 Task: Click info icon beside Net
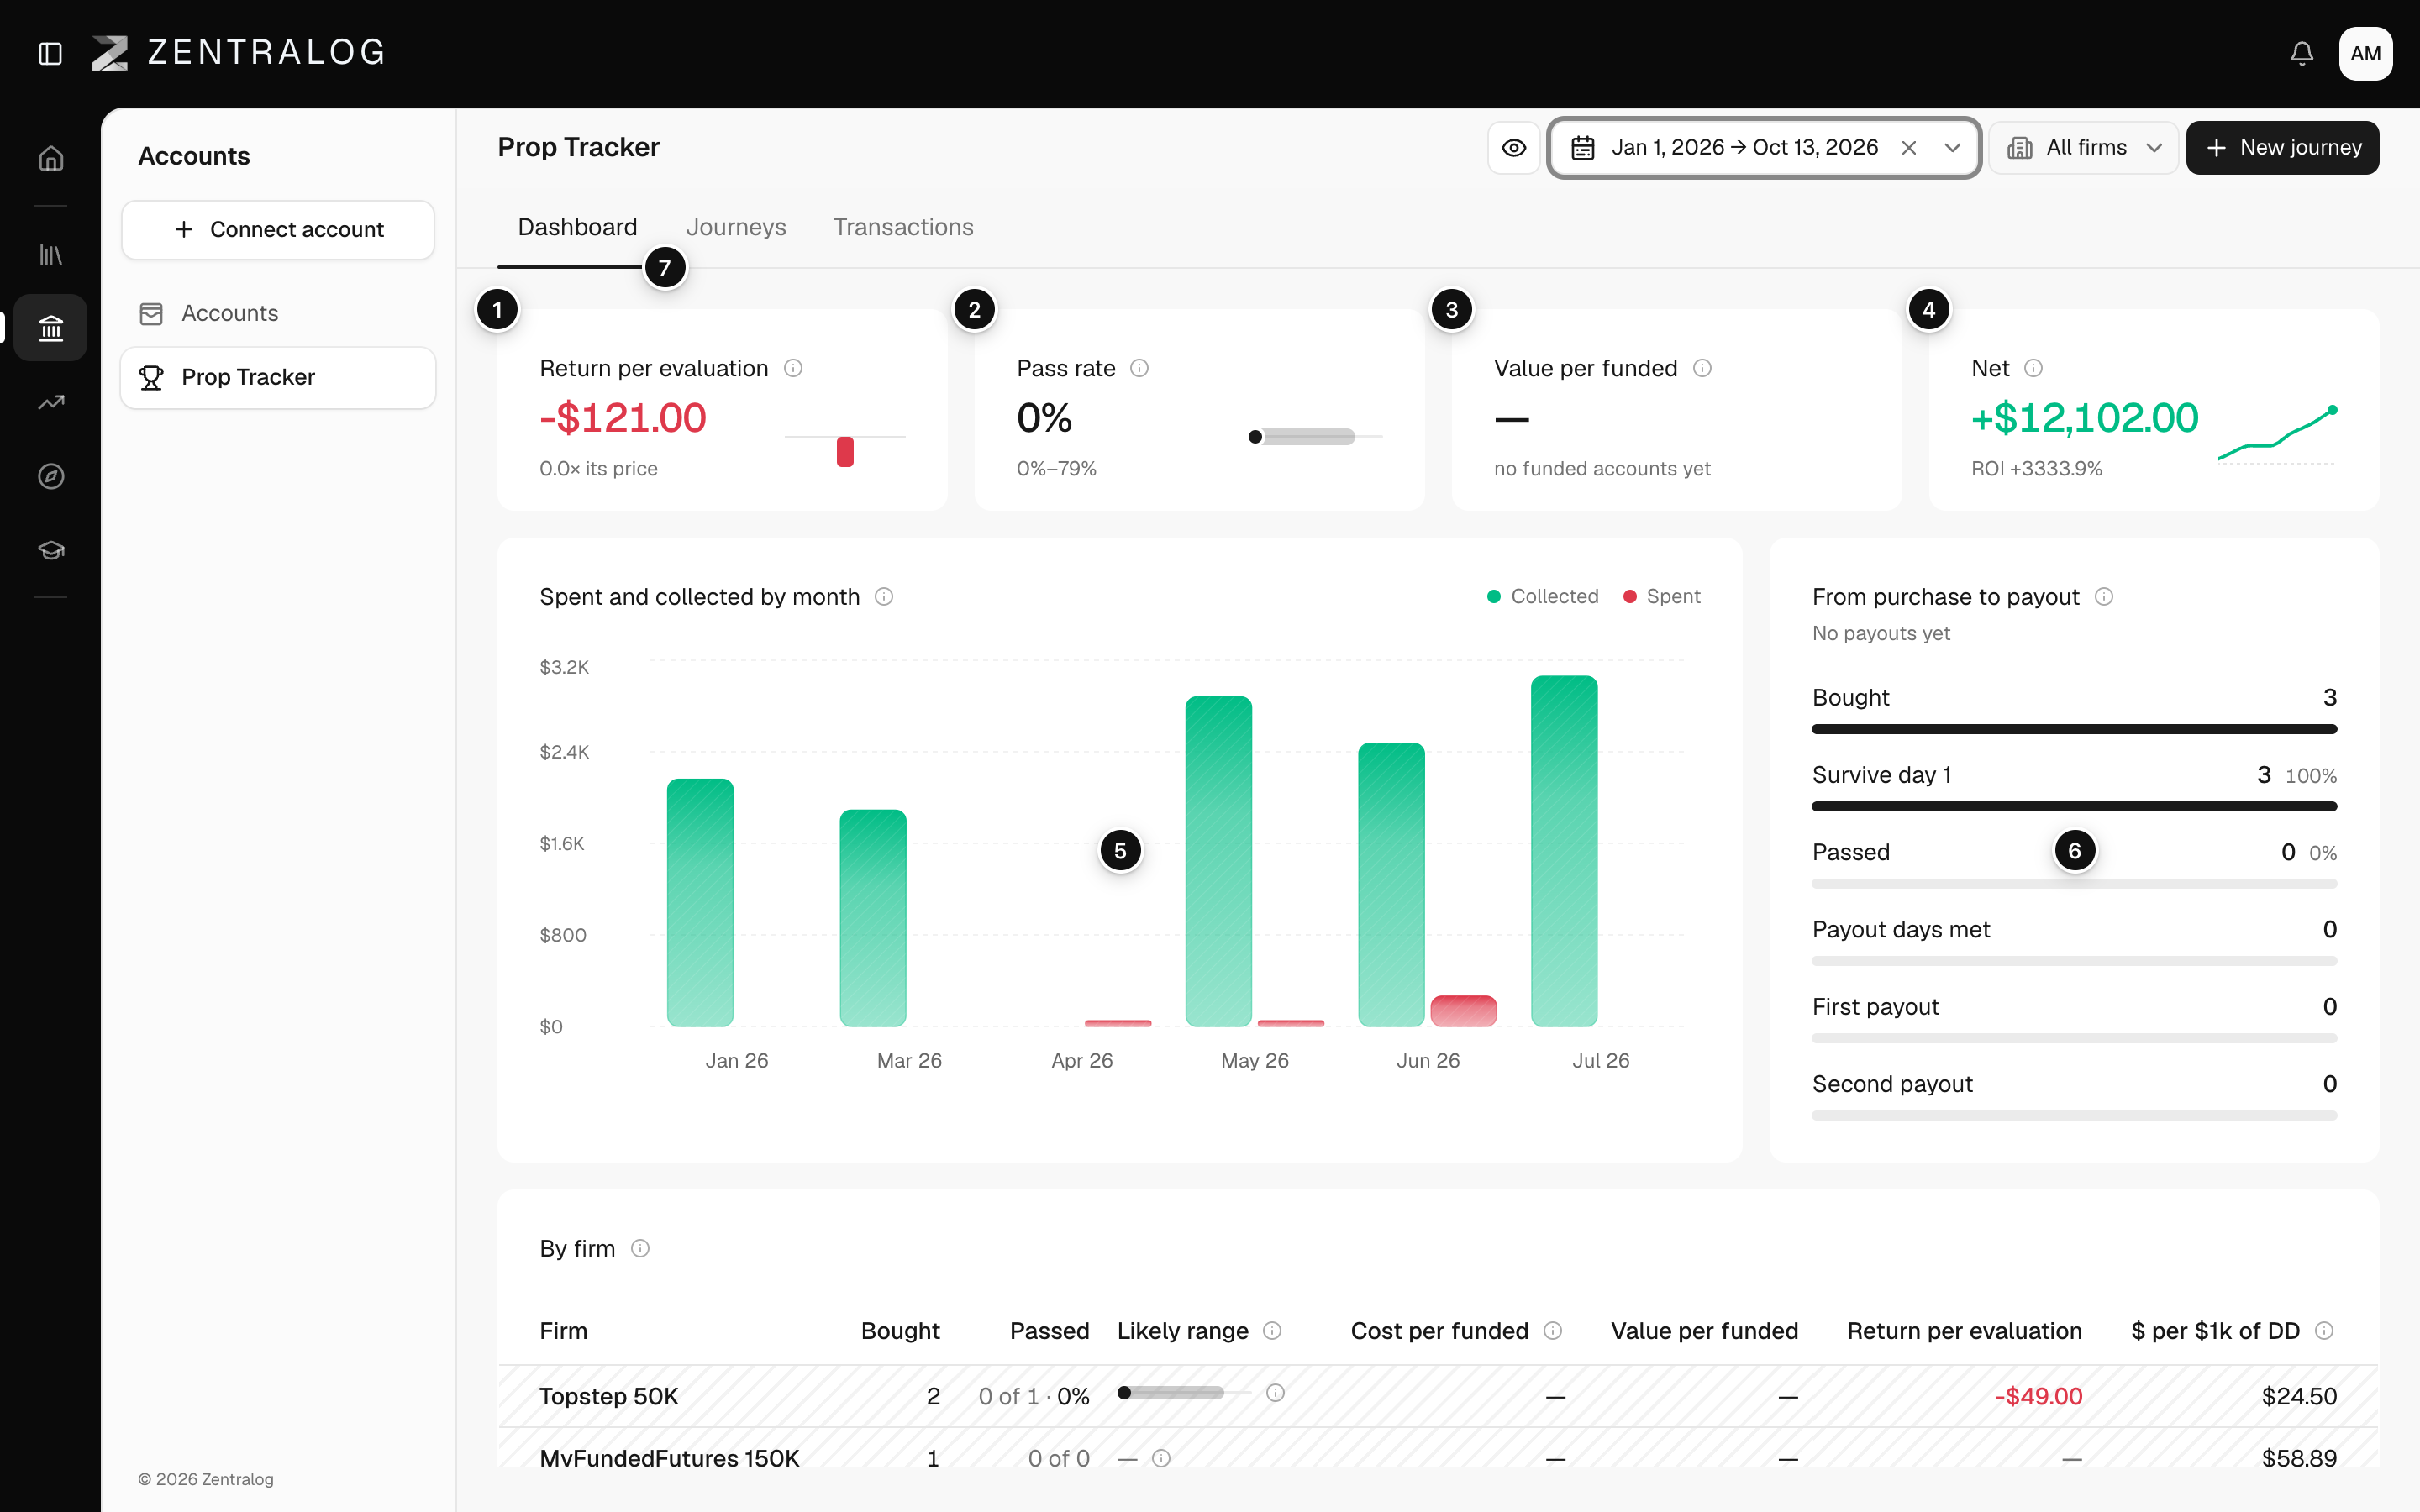click(x=2033, y=368)
